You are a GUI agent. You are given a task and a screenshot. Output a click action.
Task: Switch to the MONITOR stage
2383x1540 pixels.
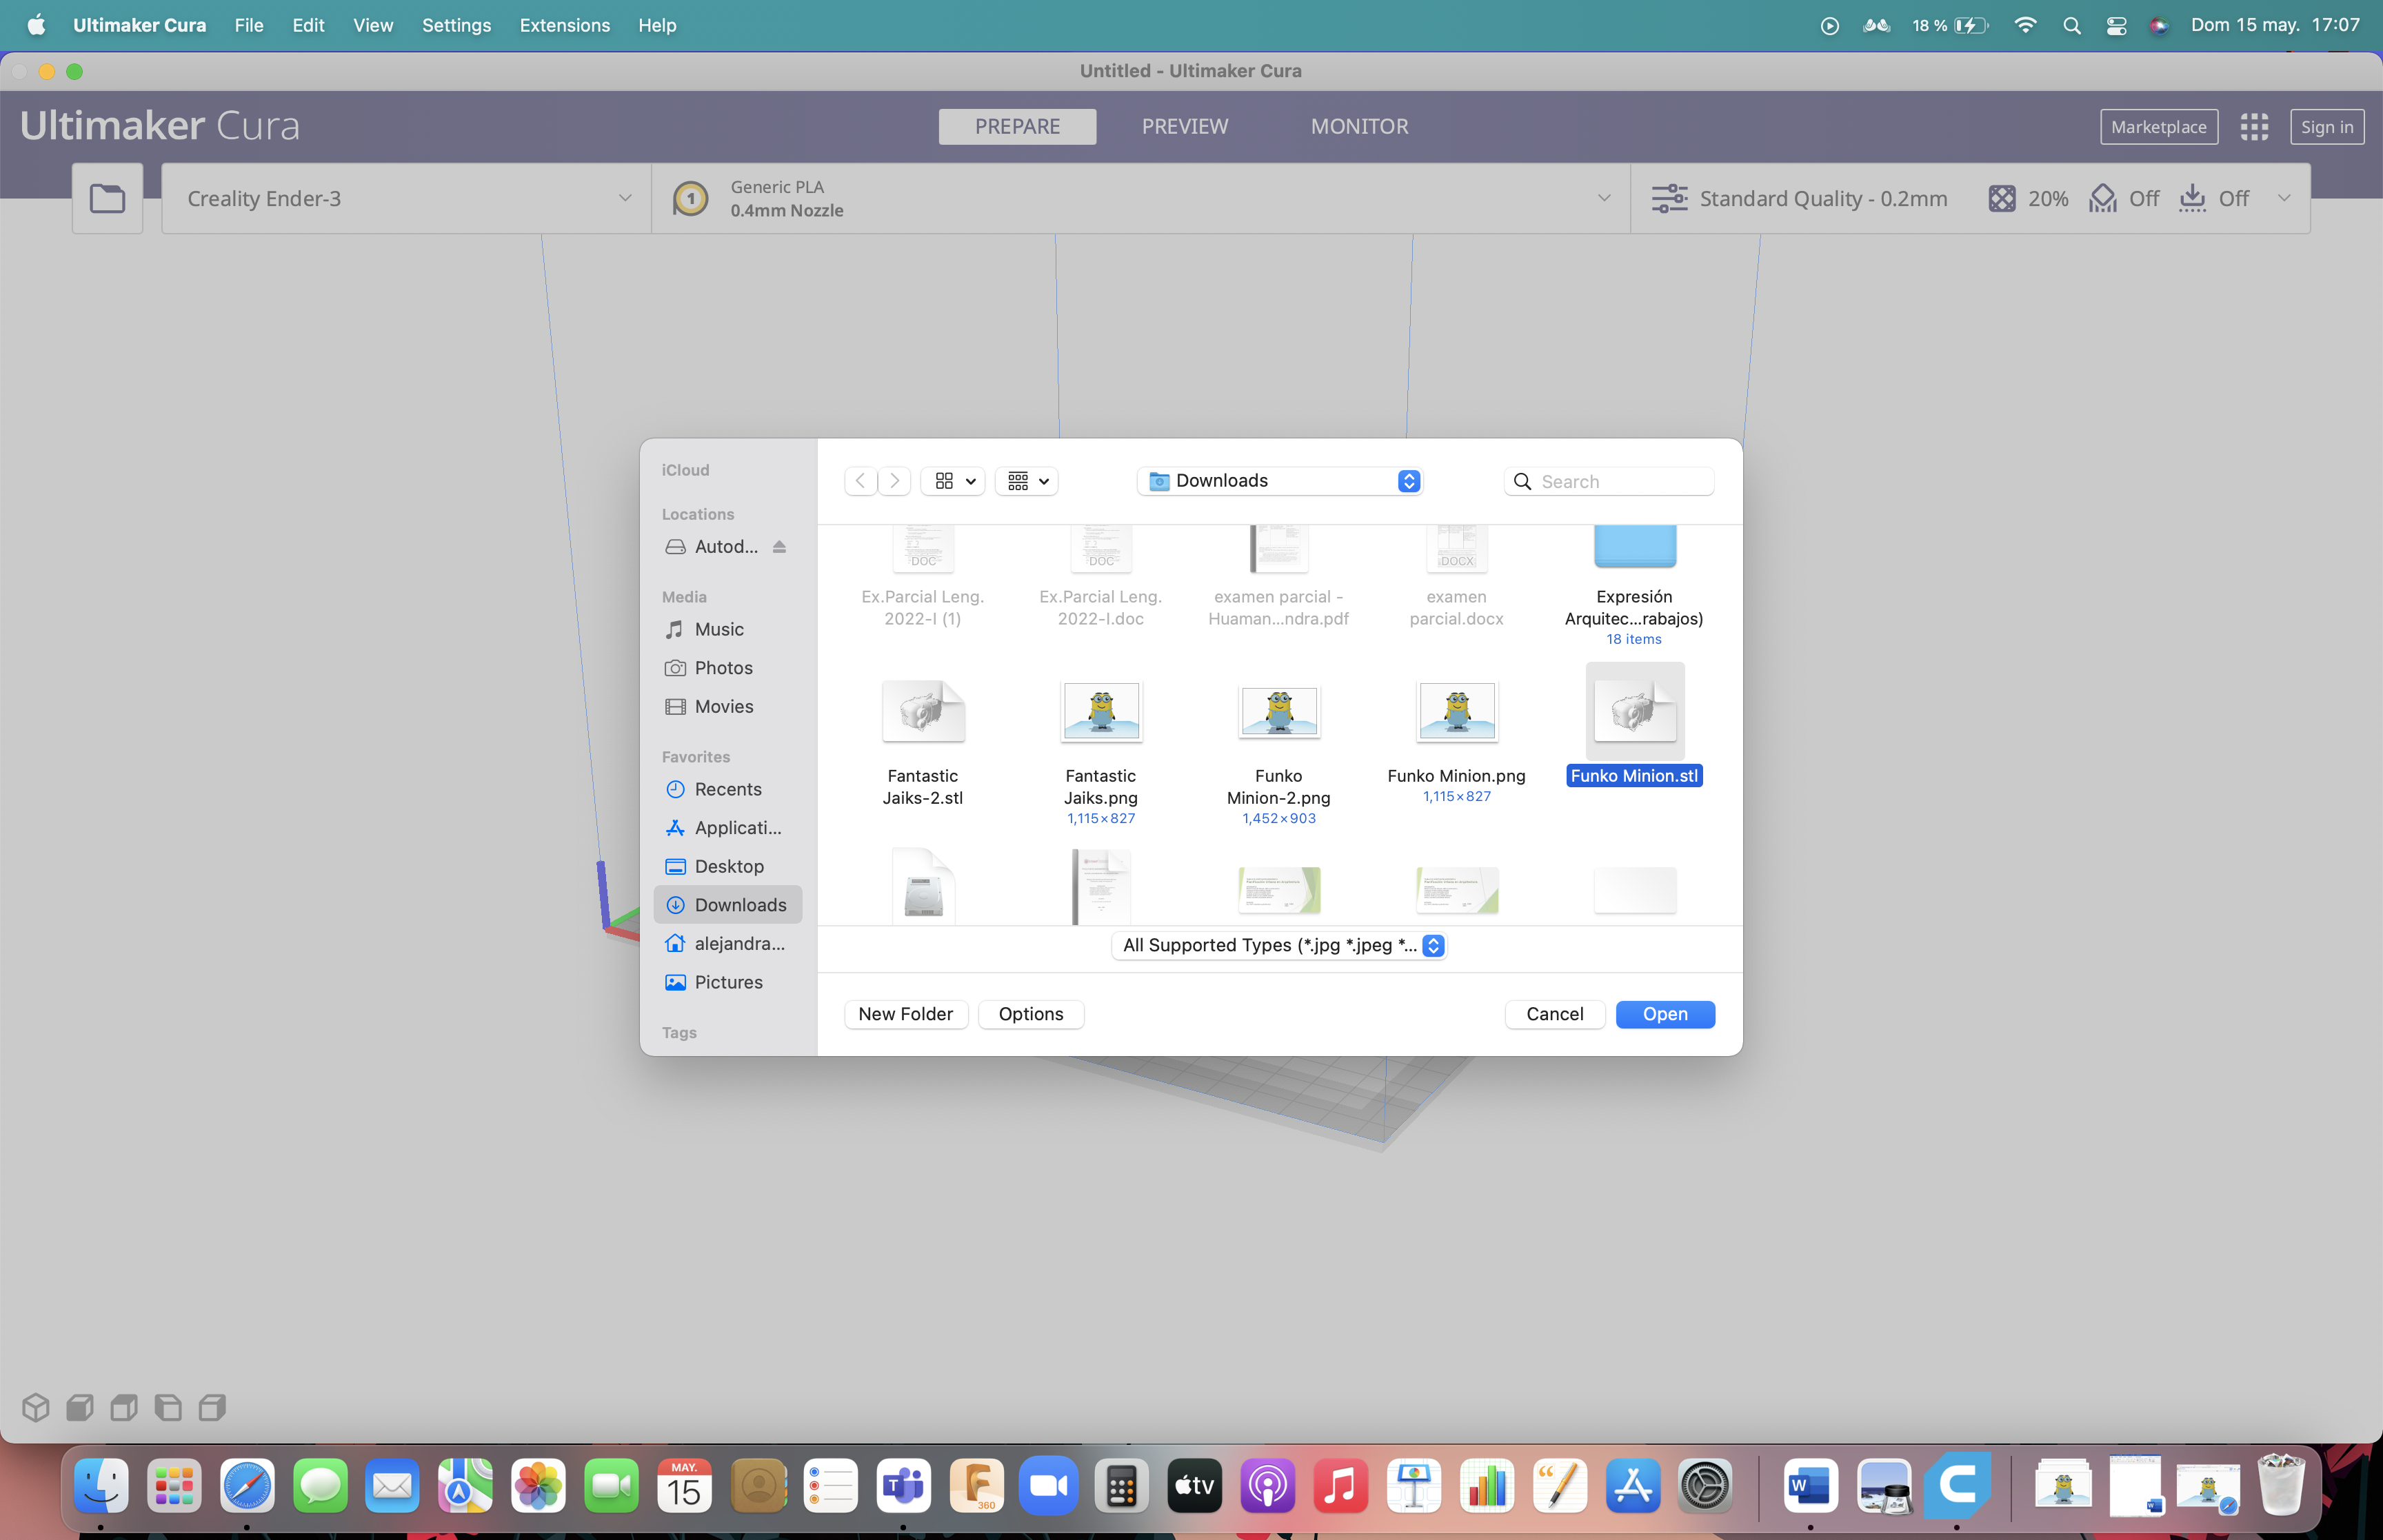click(1359, 126)
